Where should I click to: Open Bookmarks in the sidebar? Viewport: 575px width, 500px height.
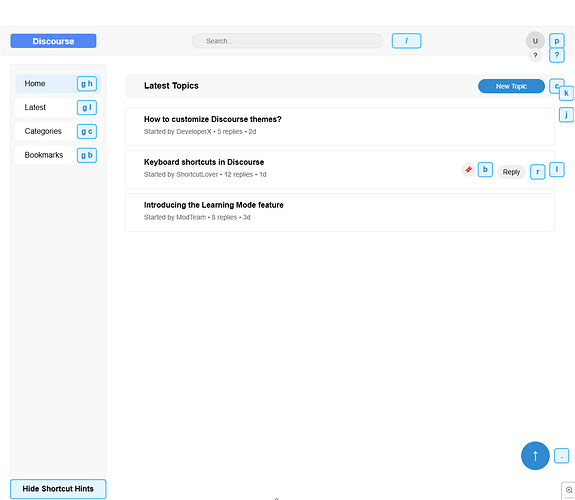point(58,155)
